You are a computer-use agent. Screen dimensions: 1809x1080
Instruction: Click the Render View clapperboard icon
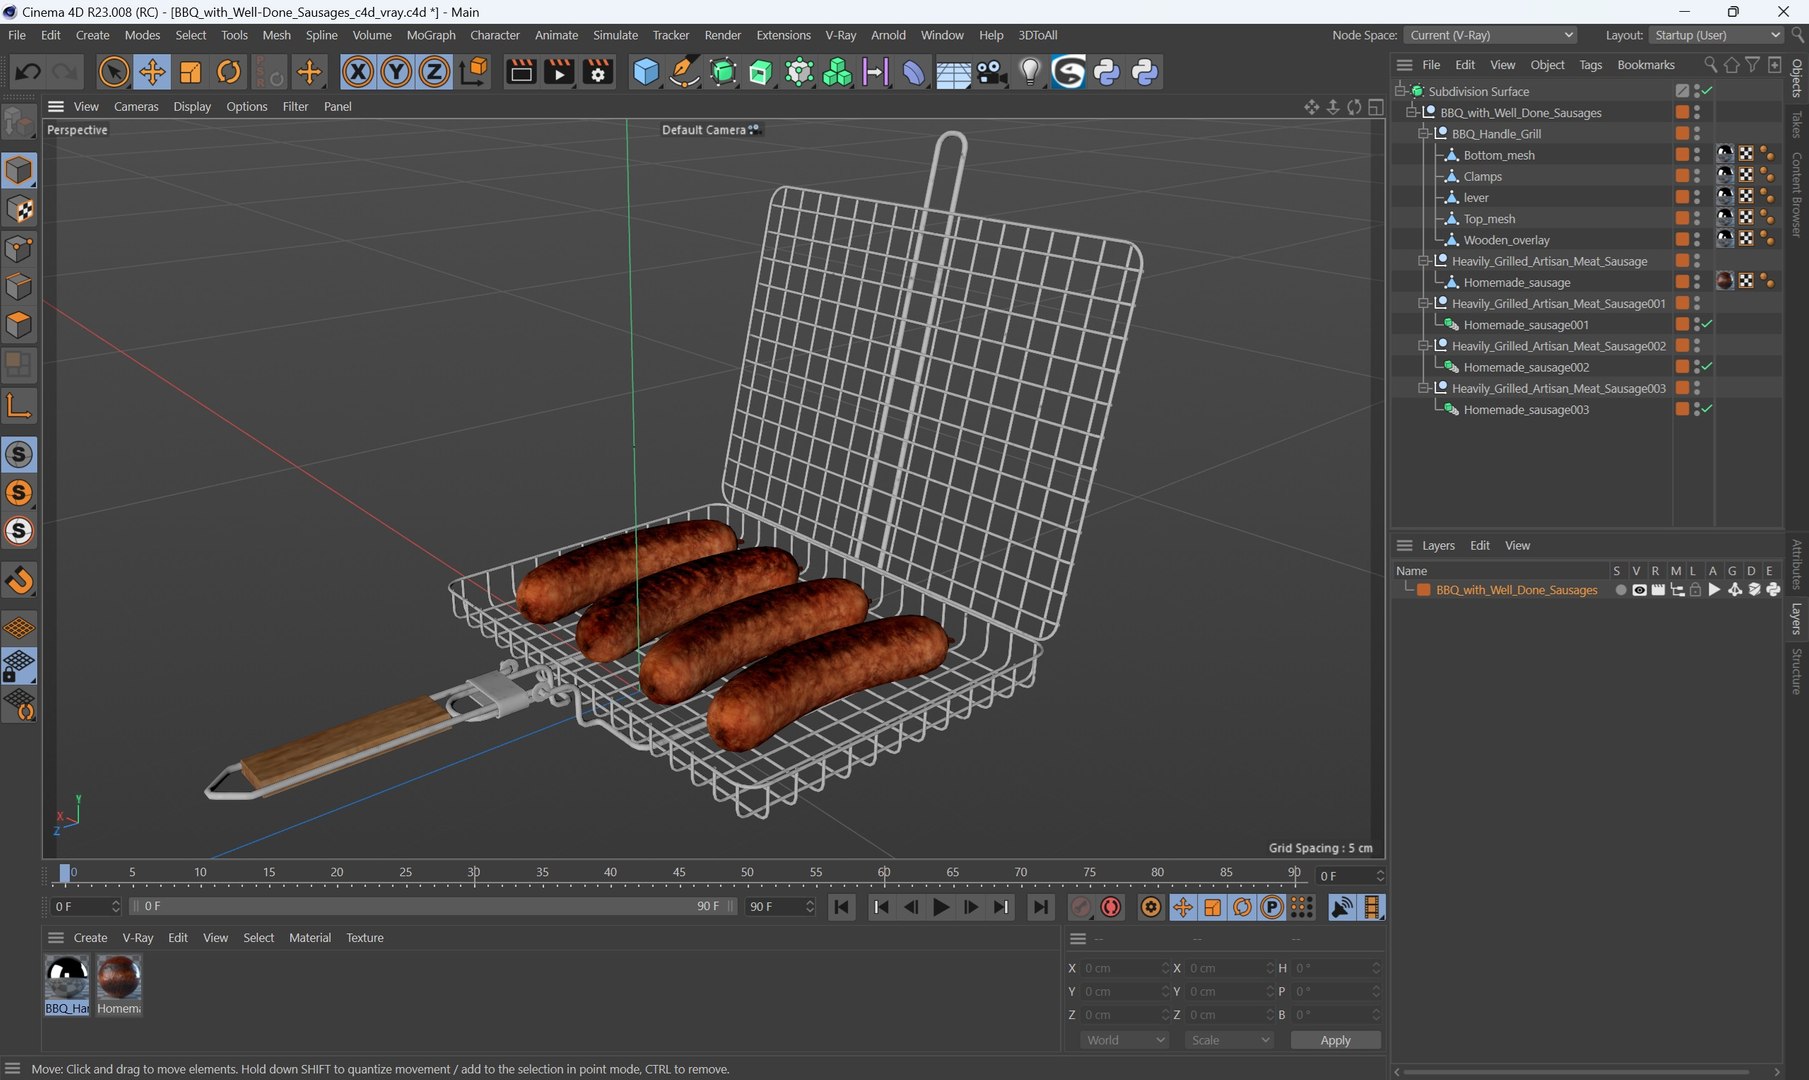[x=521, y=72]
